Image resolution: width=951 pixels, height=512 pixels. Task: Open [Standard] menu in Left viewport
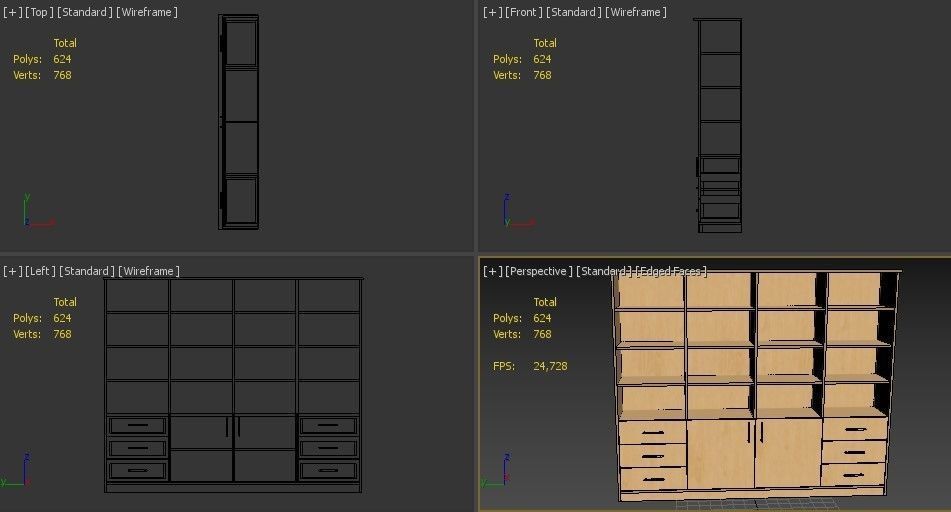(87, 271)
